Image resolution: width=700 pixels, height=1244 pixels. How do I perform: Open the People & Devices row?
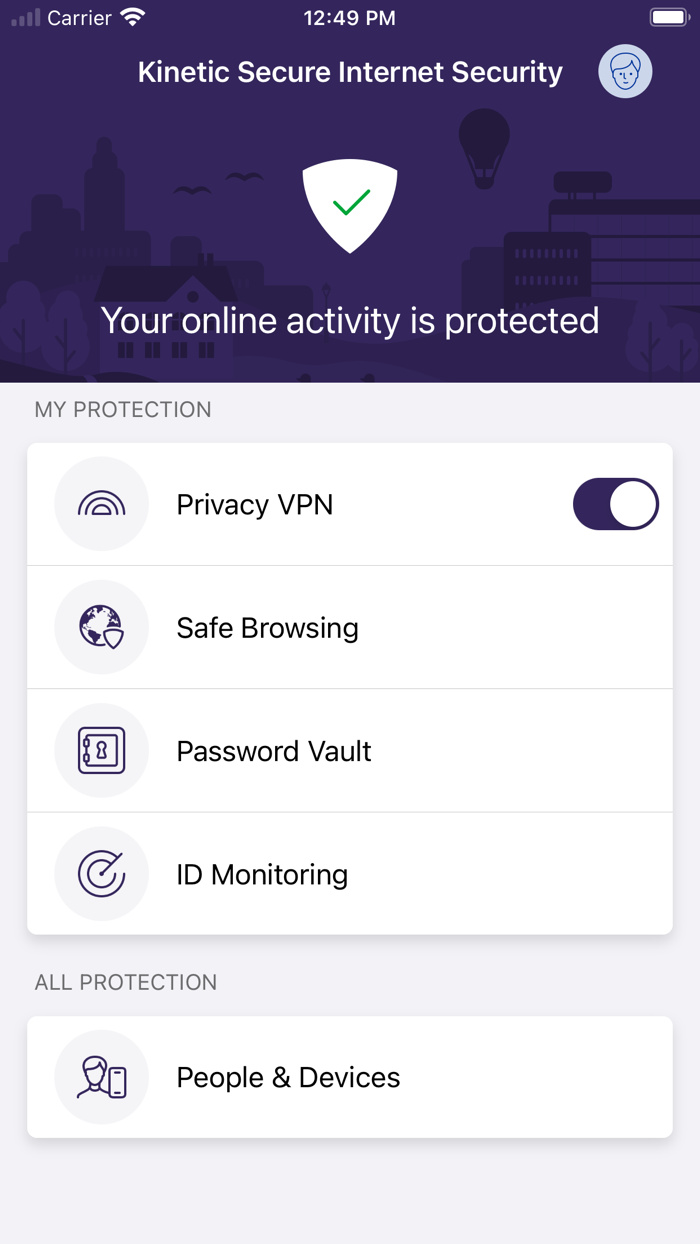350,1077
